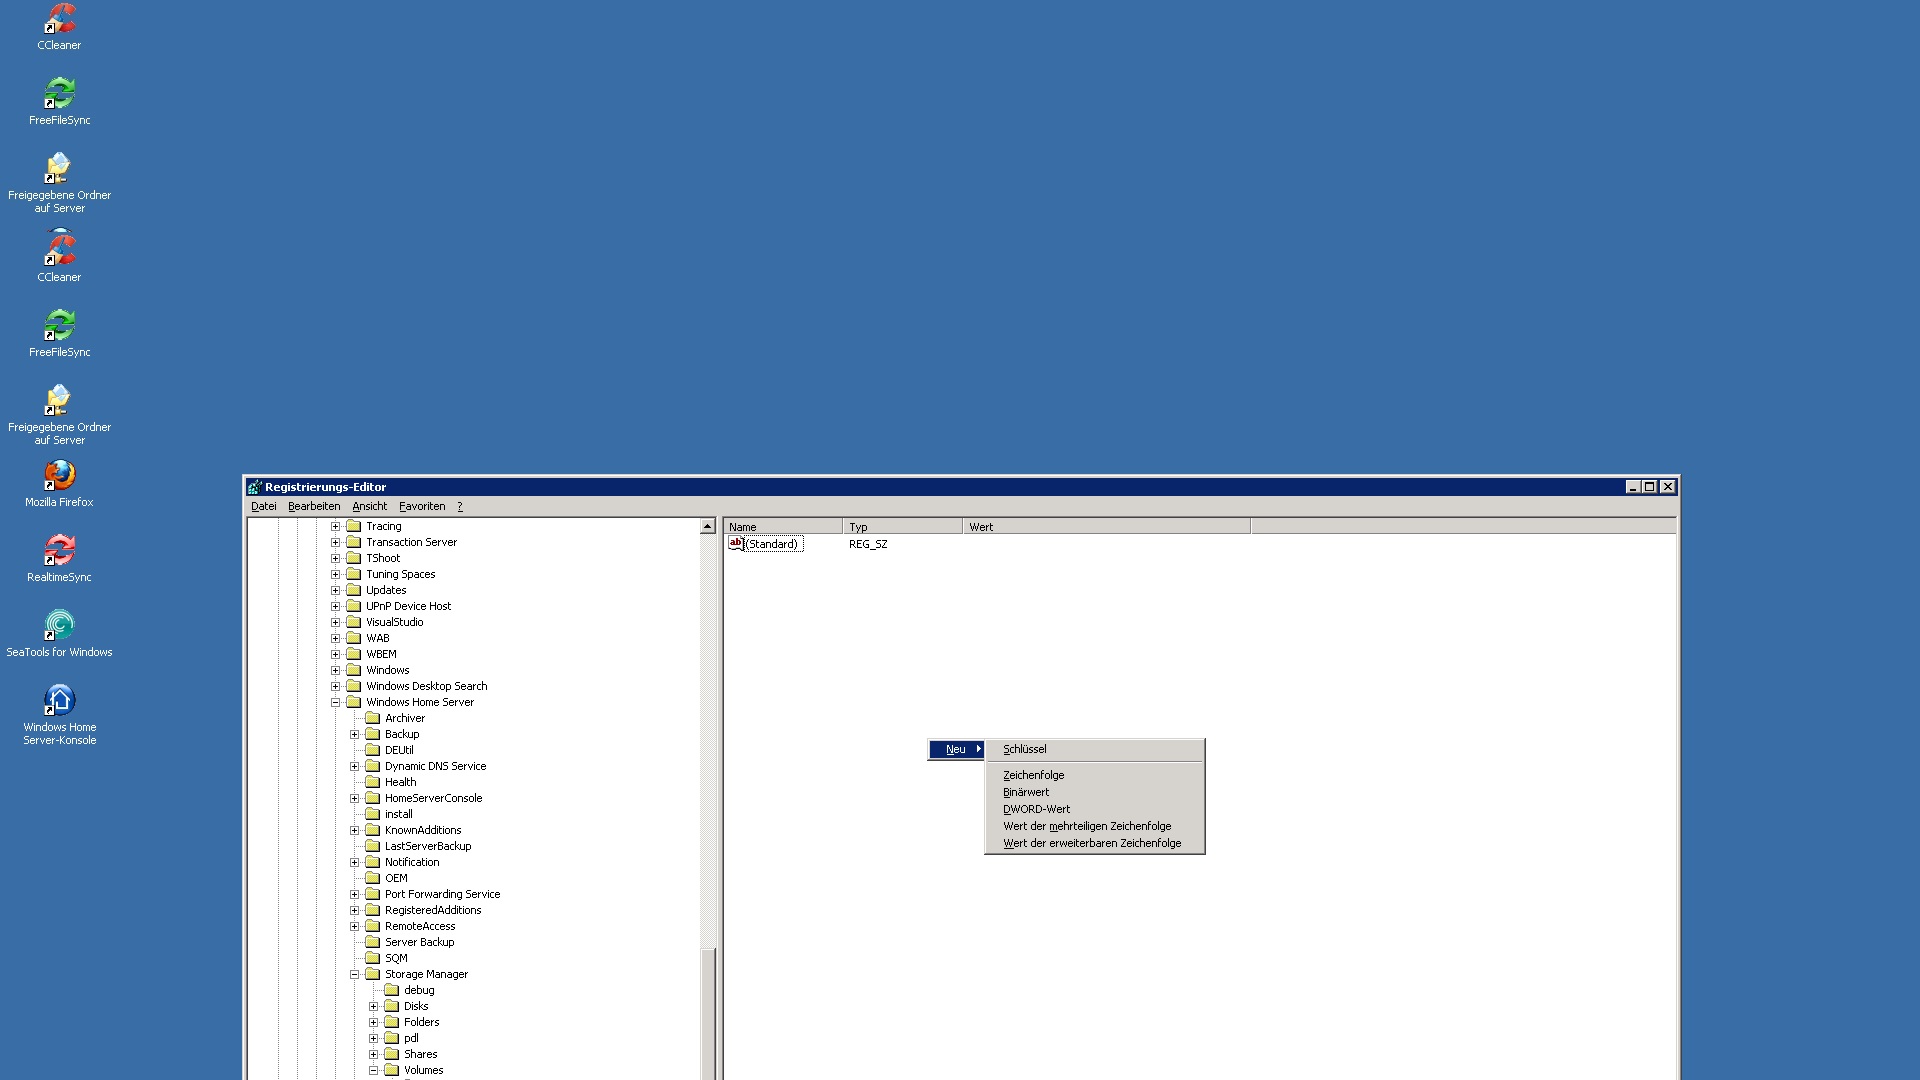This screenshot has height=1080, width=1920.
Task: Click the Name column header
Action: pyautogui.click(x=782, y=526)
